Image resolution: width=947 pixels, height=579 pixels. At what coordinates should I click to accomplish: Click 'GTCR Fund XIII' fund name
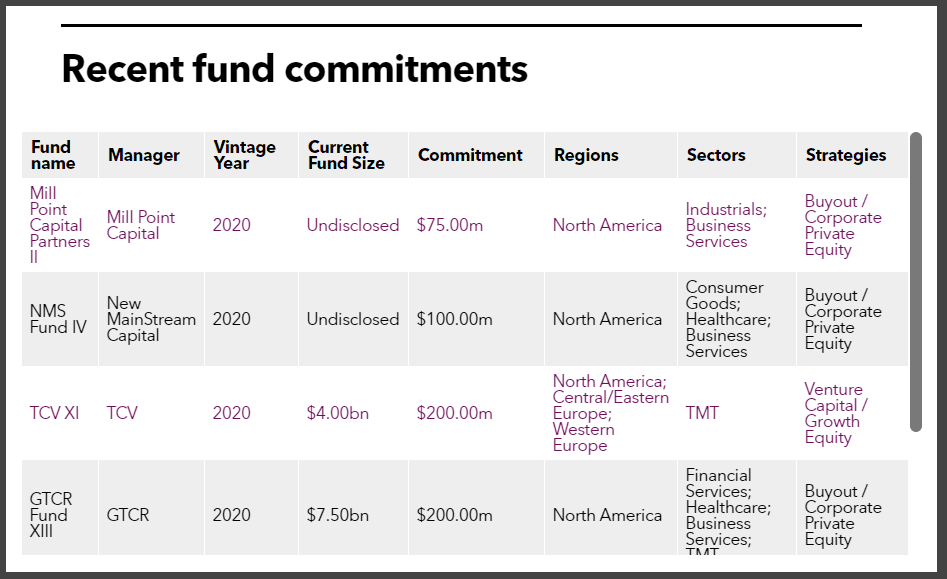coord(51,515)
